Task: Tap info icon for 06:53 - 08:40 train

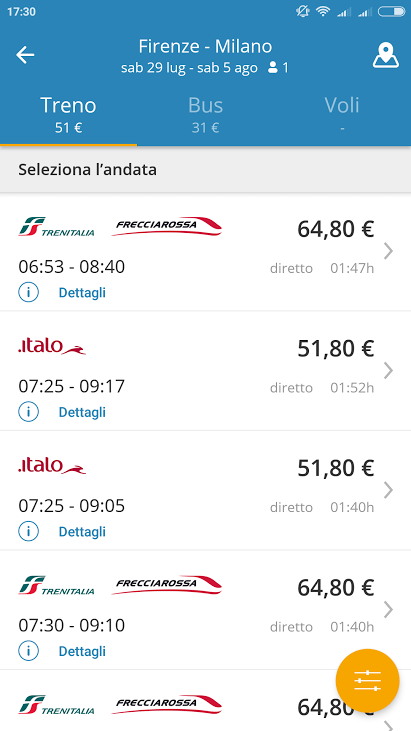Action: [x=28, y=293]
